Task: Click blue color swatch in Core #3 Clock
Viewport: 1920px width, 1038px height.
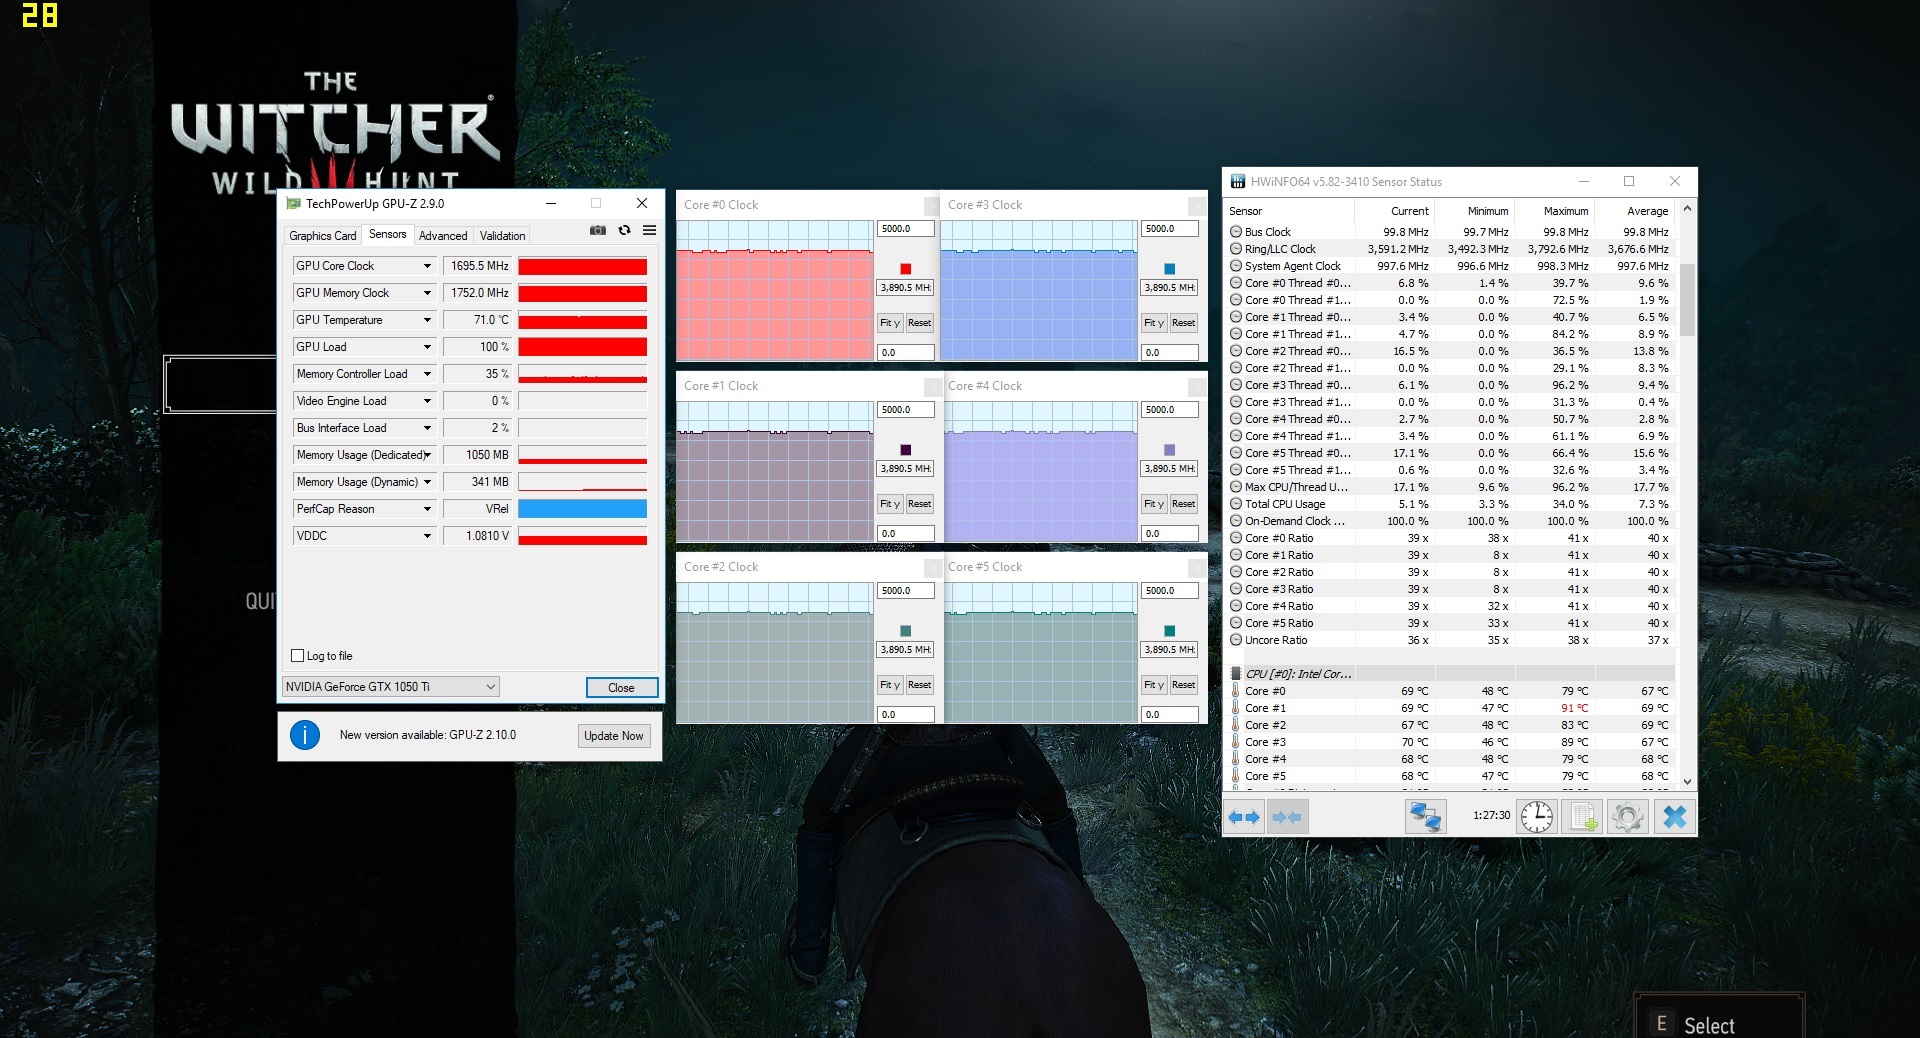Action: [1169, 269]
